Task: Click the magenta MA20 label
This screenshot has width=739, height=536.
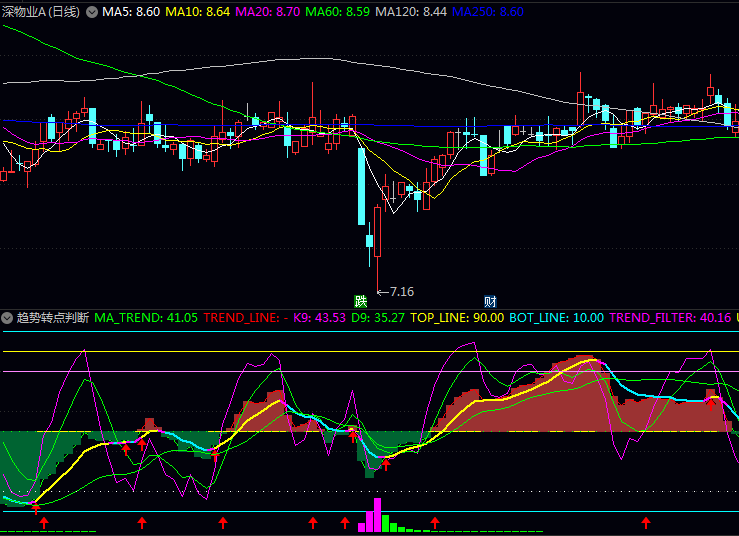Action: [267, 12]
